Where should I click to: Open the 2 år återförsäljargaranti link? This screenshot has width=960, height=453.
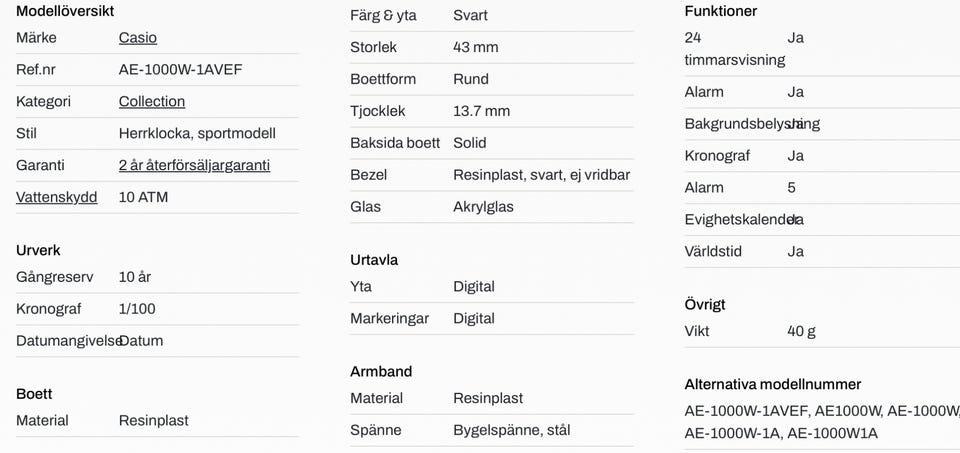194,165
